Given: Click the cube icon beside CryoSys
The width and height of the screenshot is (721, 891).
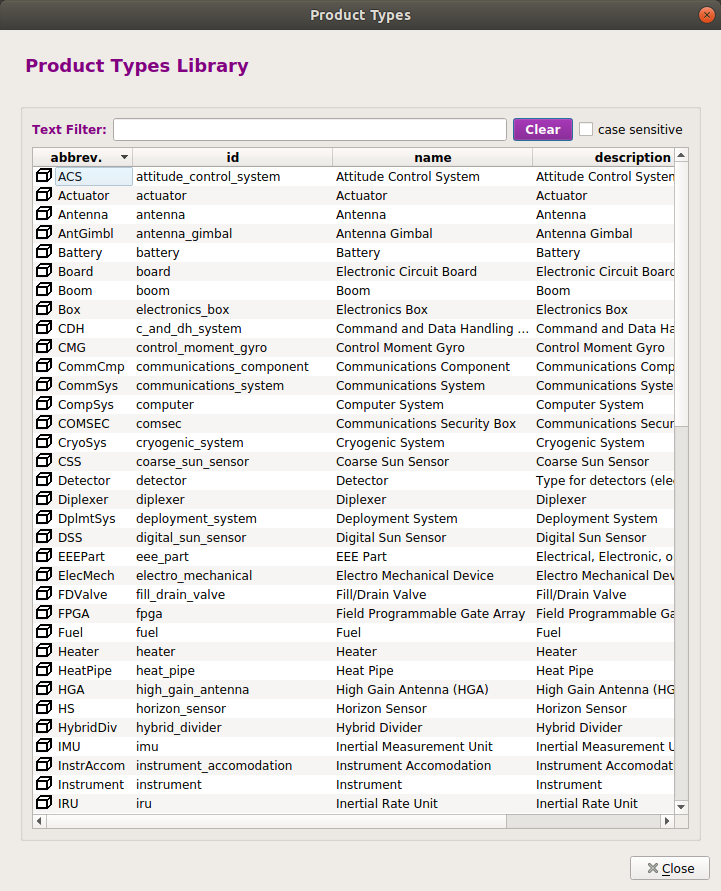Looking at the screenshot, I should (44, 442).
